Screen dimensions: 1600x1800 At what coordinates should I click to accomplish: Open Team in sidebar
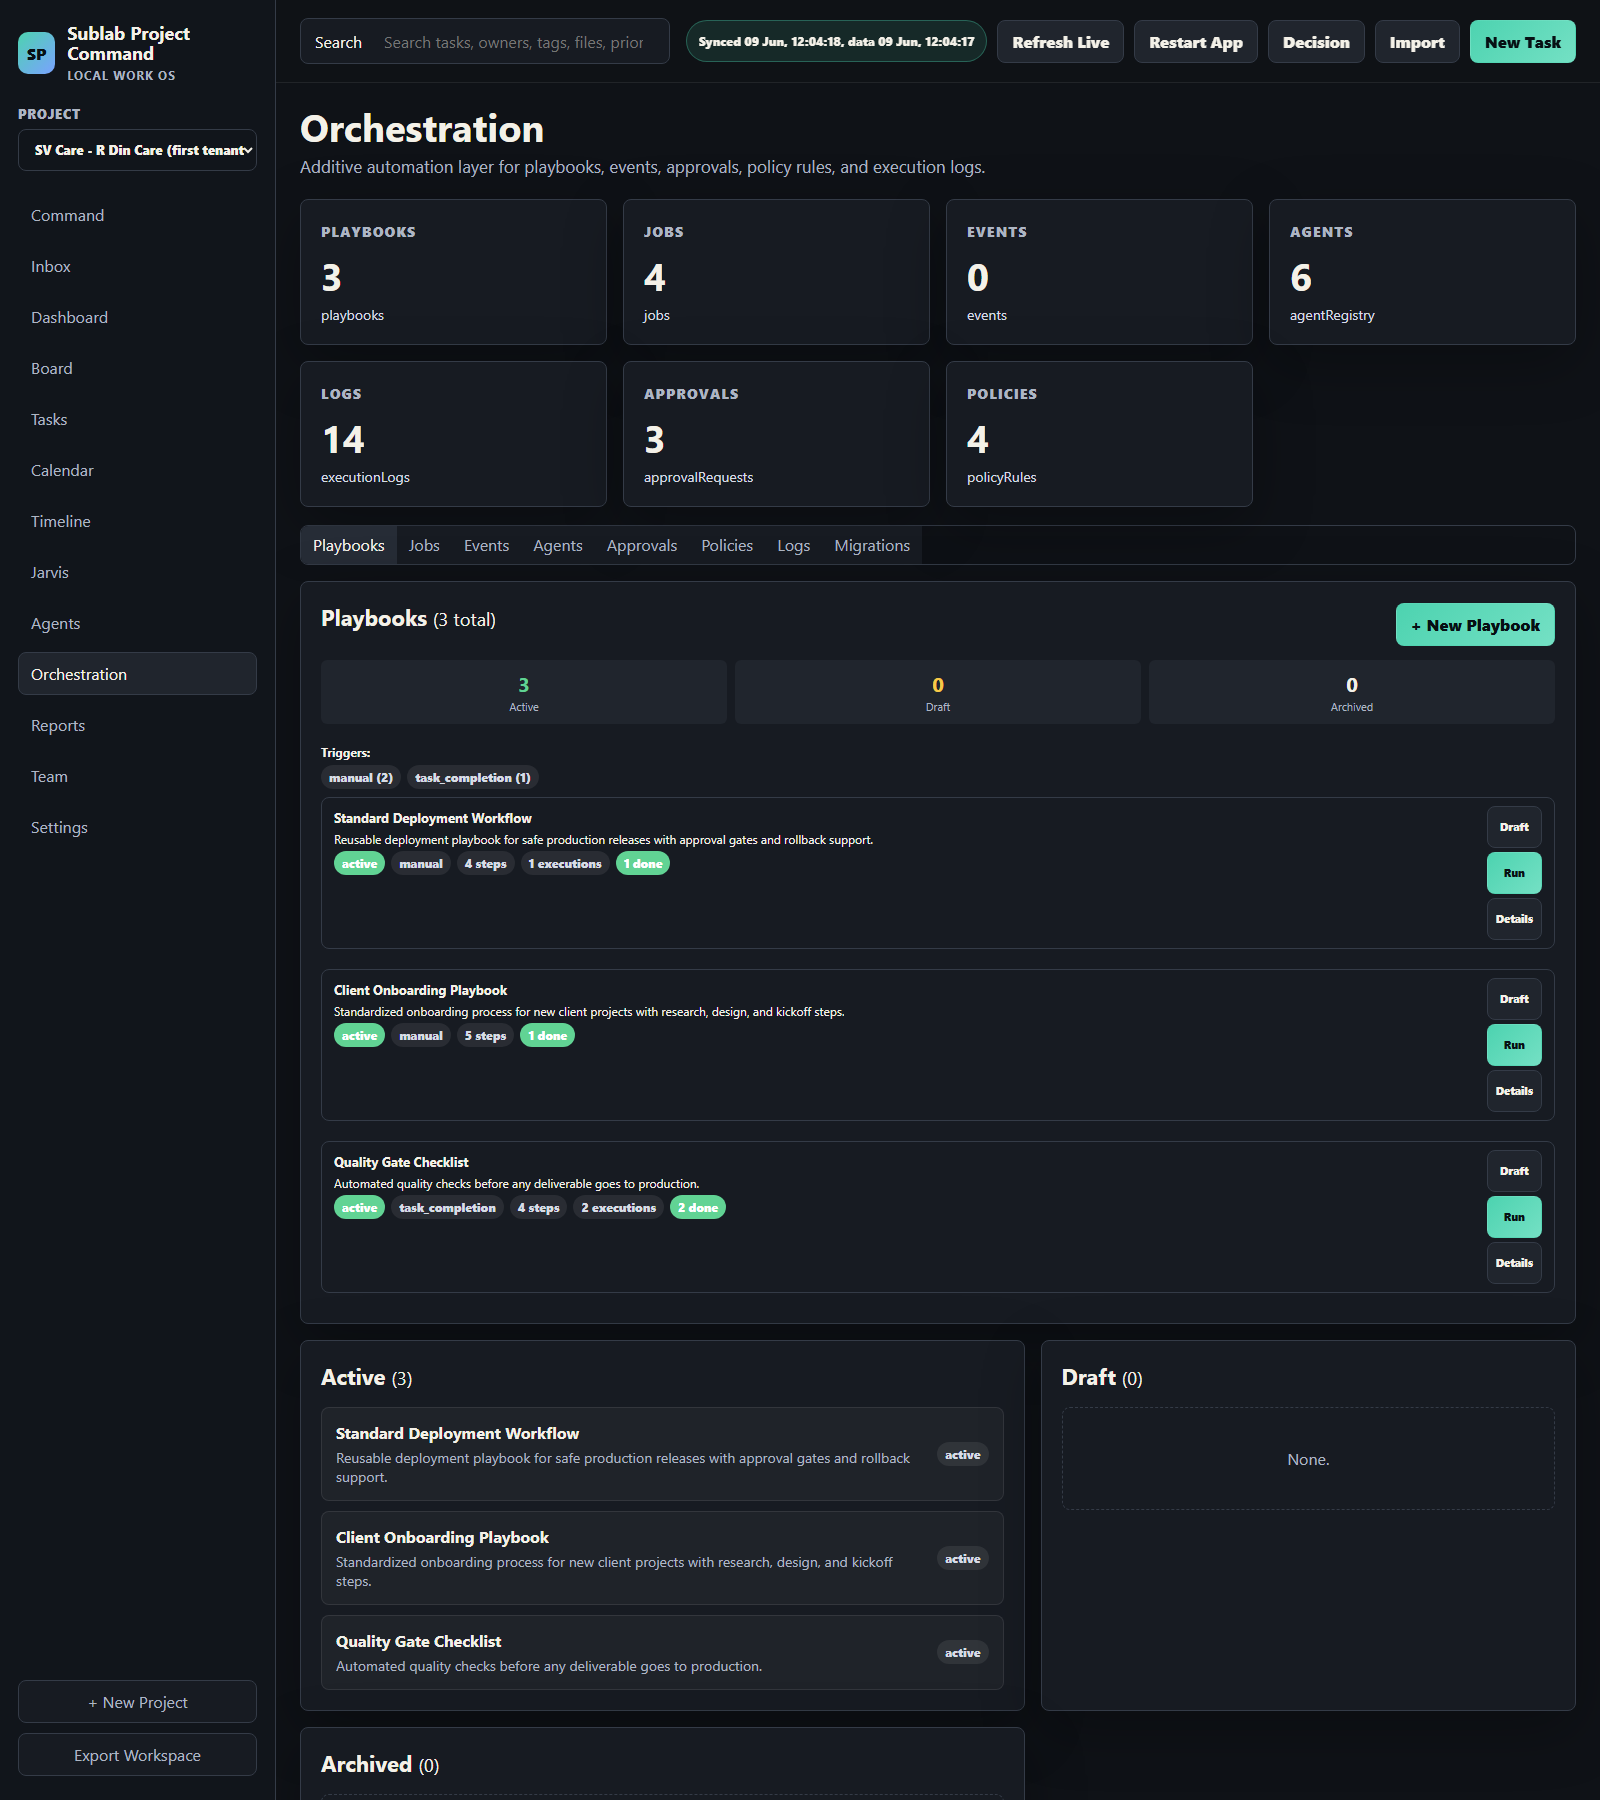tap(137, 776)
